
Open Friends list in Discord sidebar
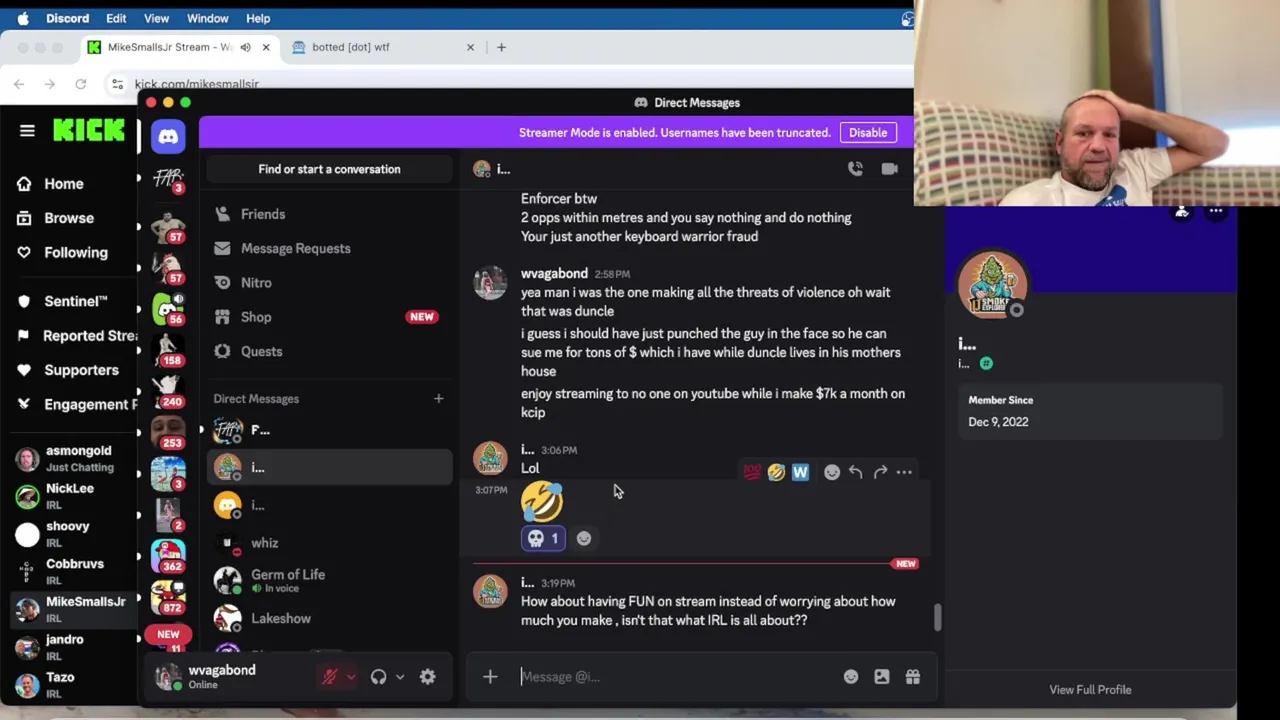(329, 214)
